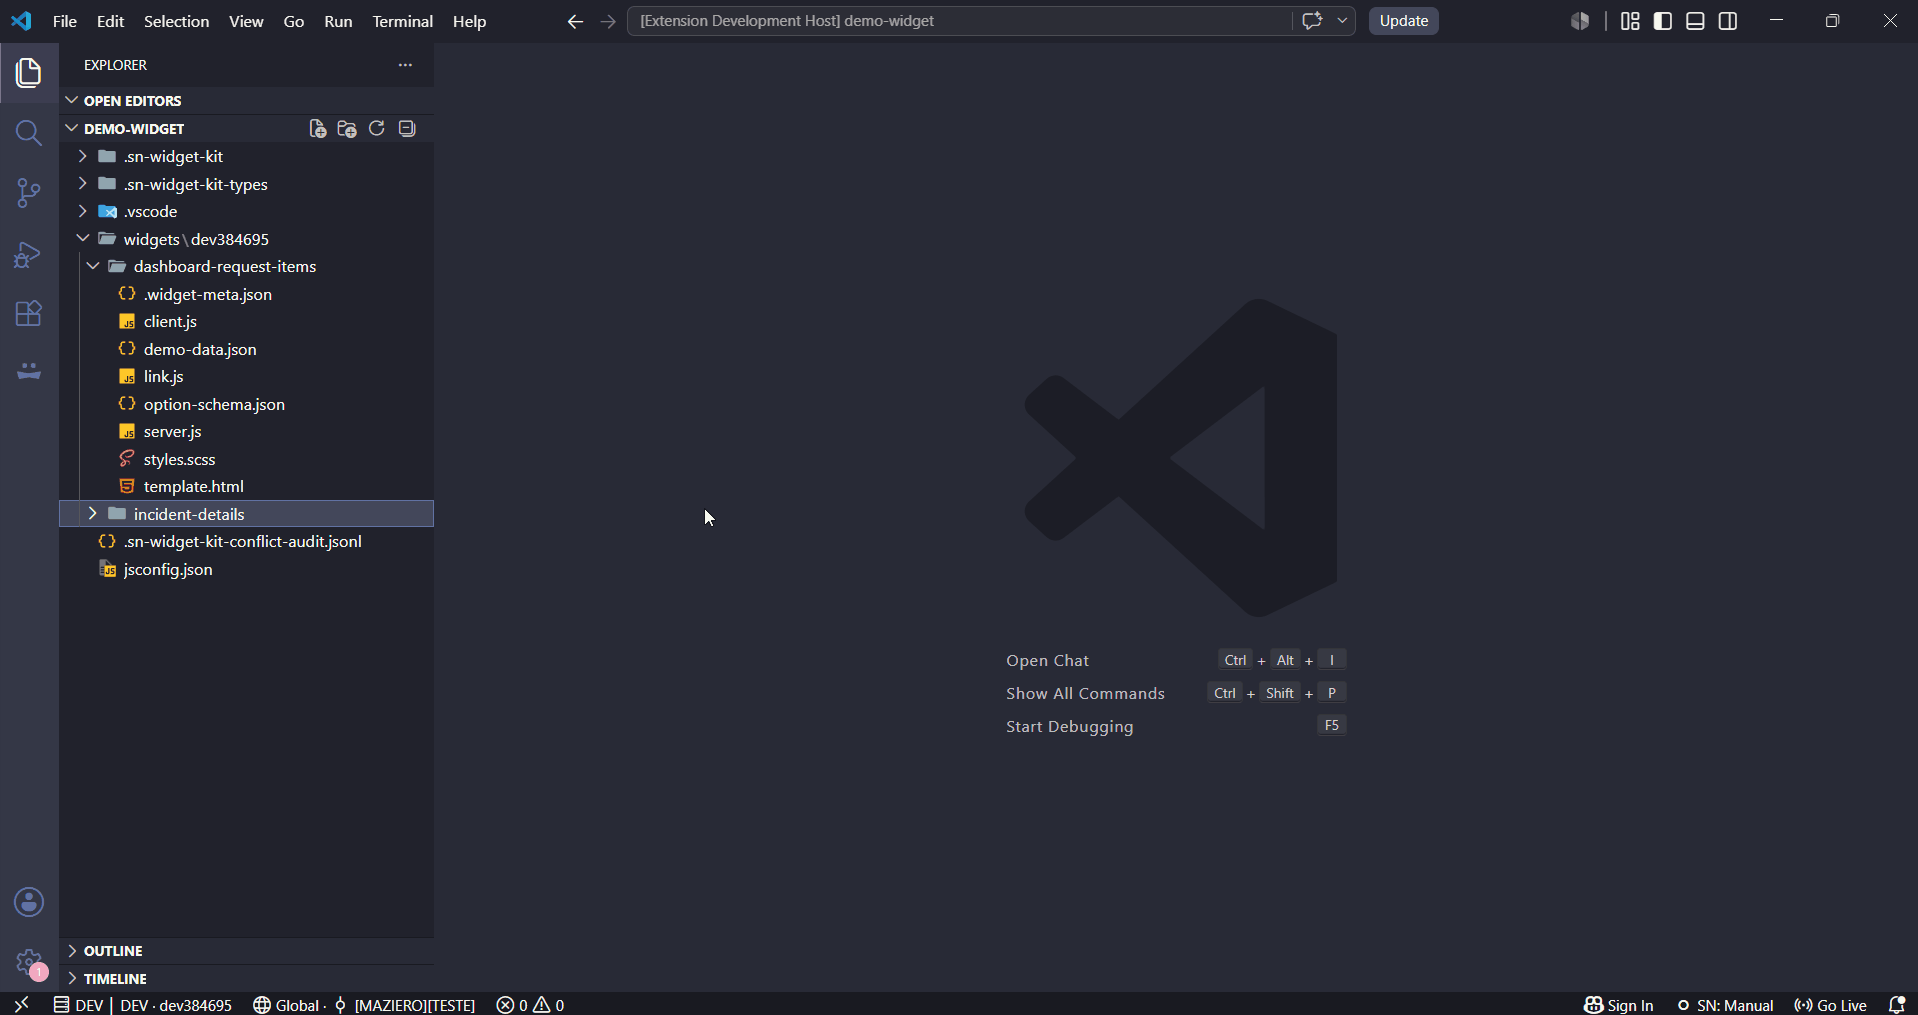Image resolution: width=1918 pixels, height=1015 pixels.
Task: Open client.js file
Action: [x=247, y=322]
